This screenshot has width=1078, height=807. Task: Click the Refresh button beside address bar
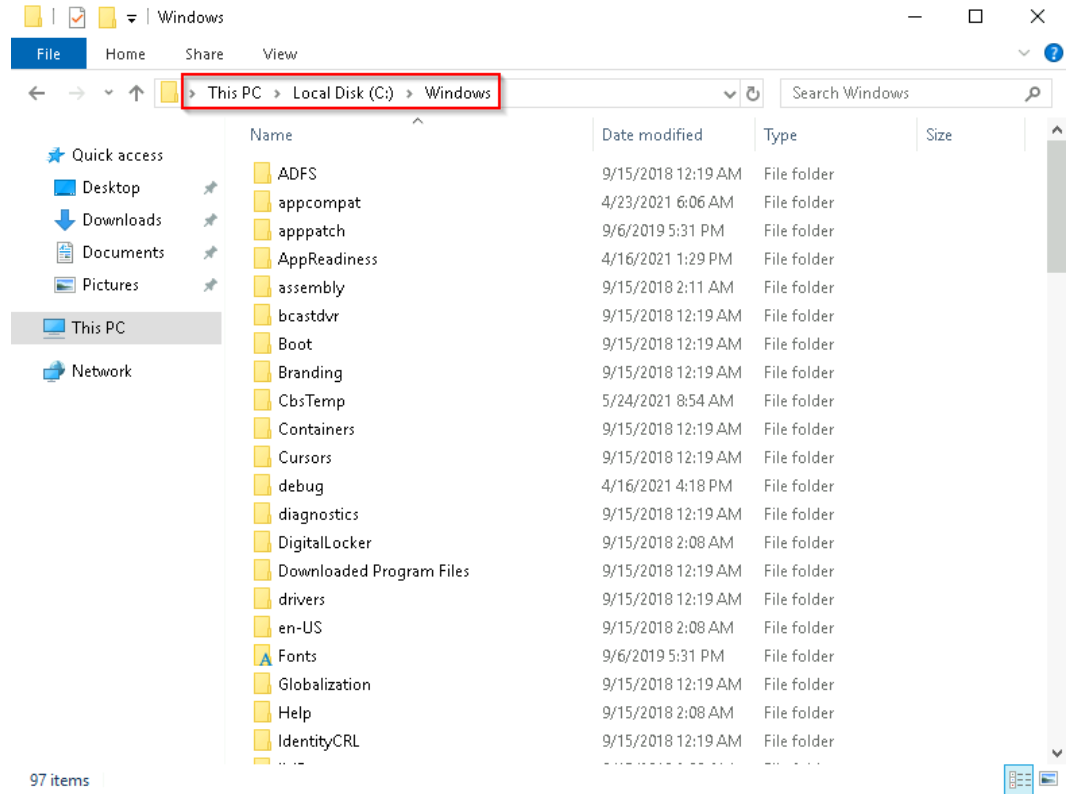pos(754,94)
